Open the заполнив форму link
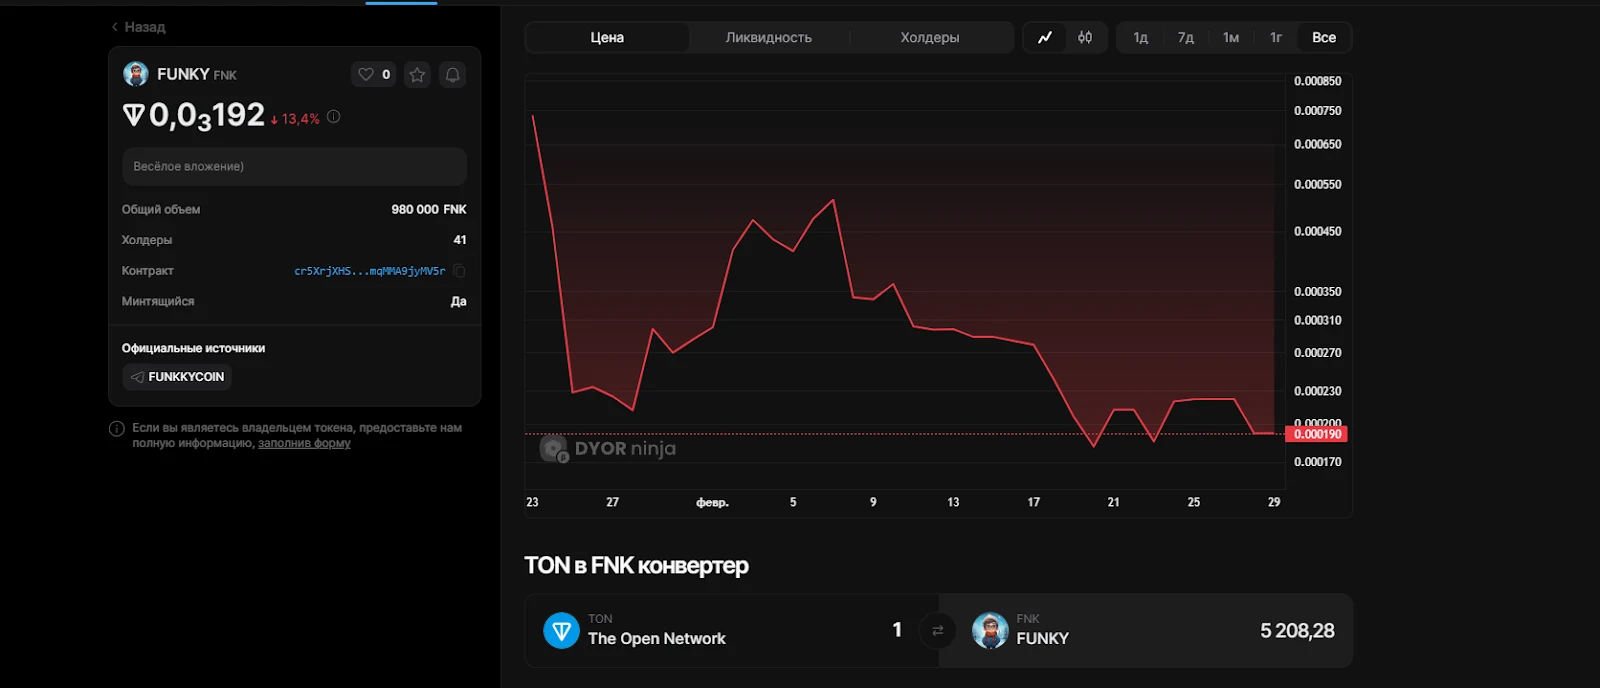 (304, 443)
